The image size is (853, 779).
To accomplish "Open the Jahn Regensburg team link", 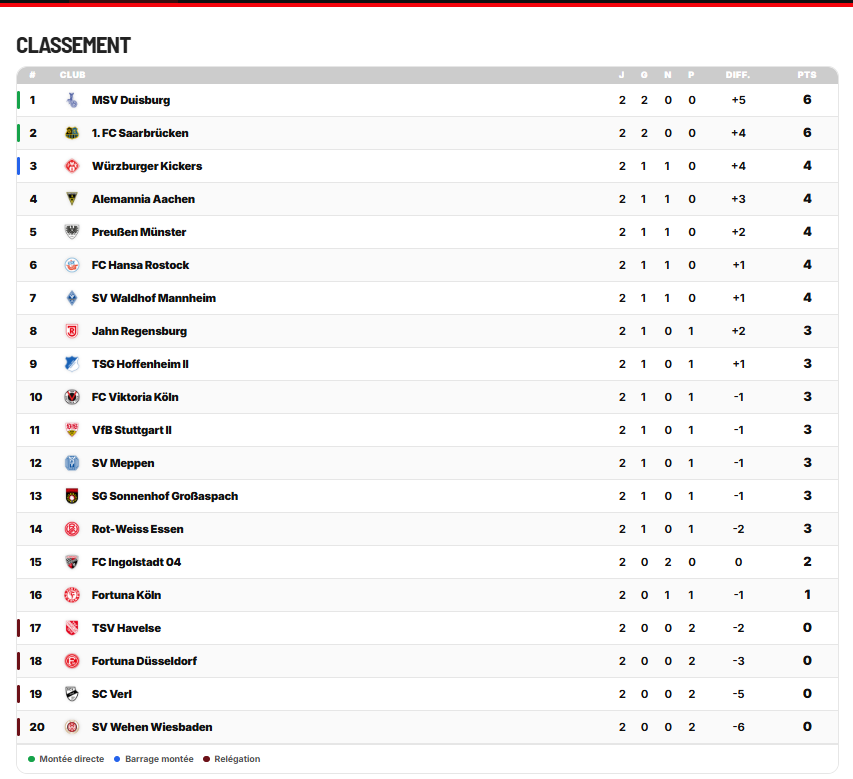I will 139,331.
